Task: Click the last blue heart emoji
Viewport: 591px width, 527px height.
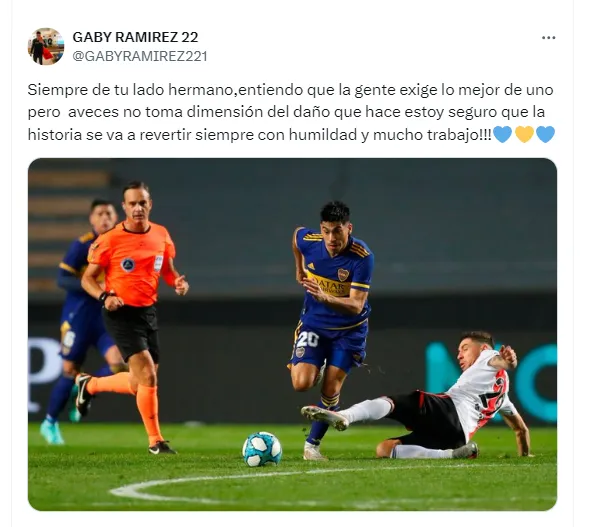Action: pos(545,135)
